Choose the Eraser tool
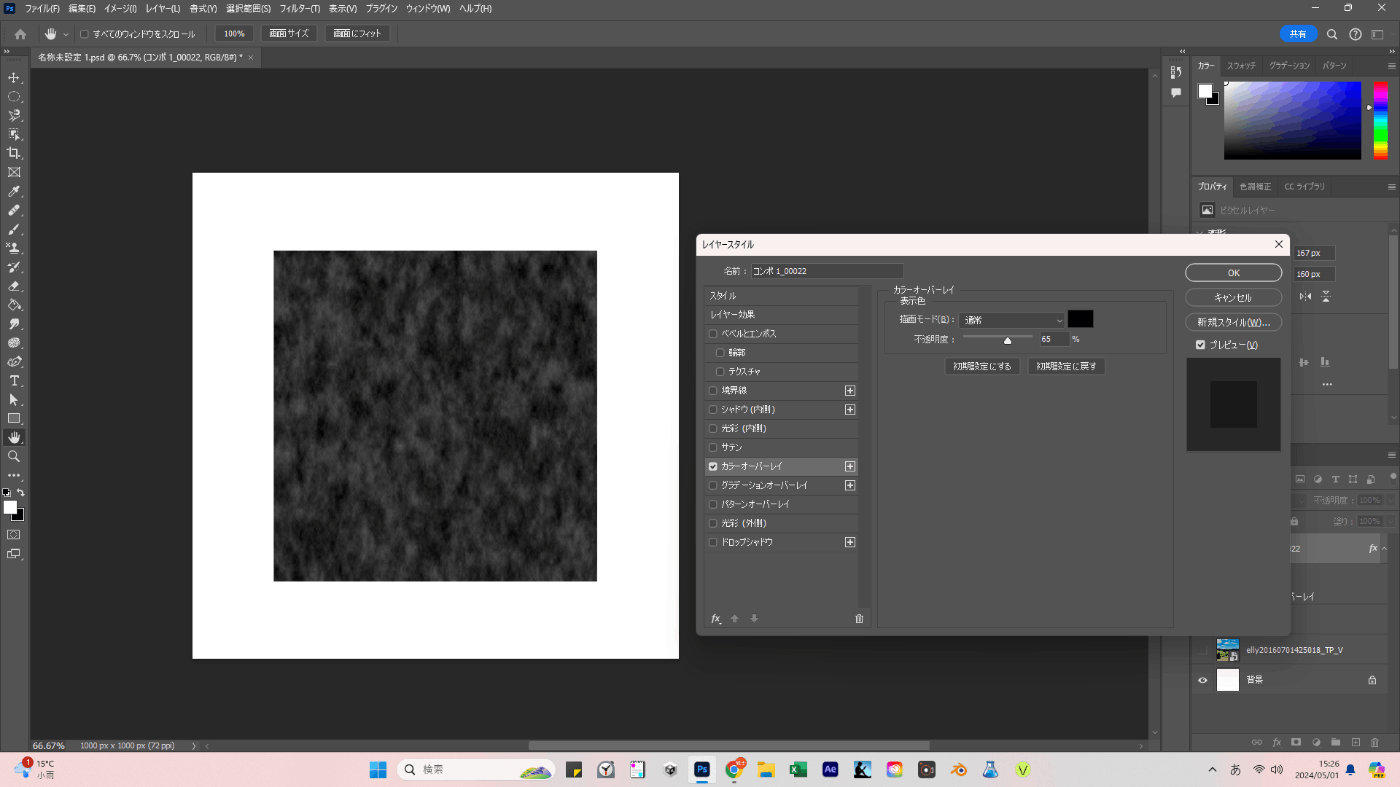This screenshot has width=1400, height=787. (x=14, y=286)
